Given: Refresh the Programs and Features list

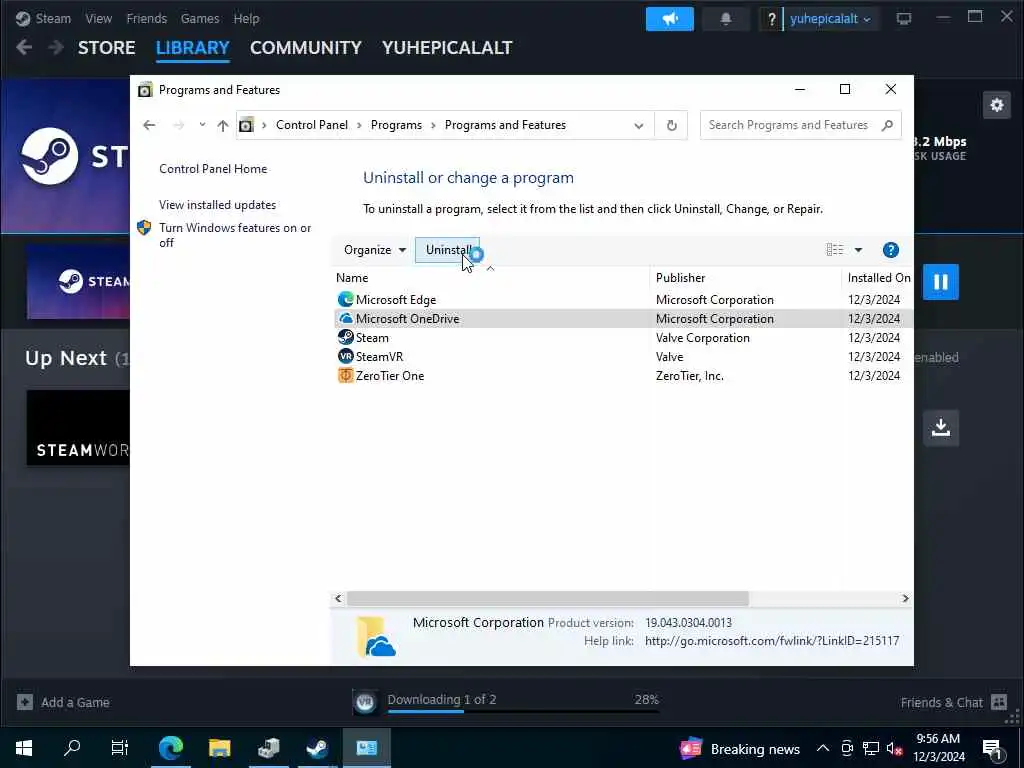Looking at the screenshot, I should coord(671,125).
